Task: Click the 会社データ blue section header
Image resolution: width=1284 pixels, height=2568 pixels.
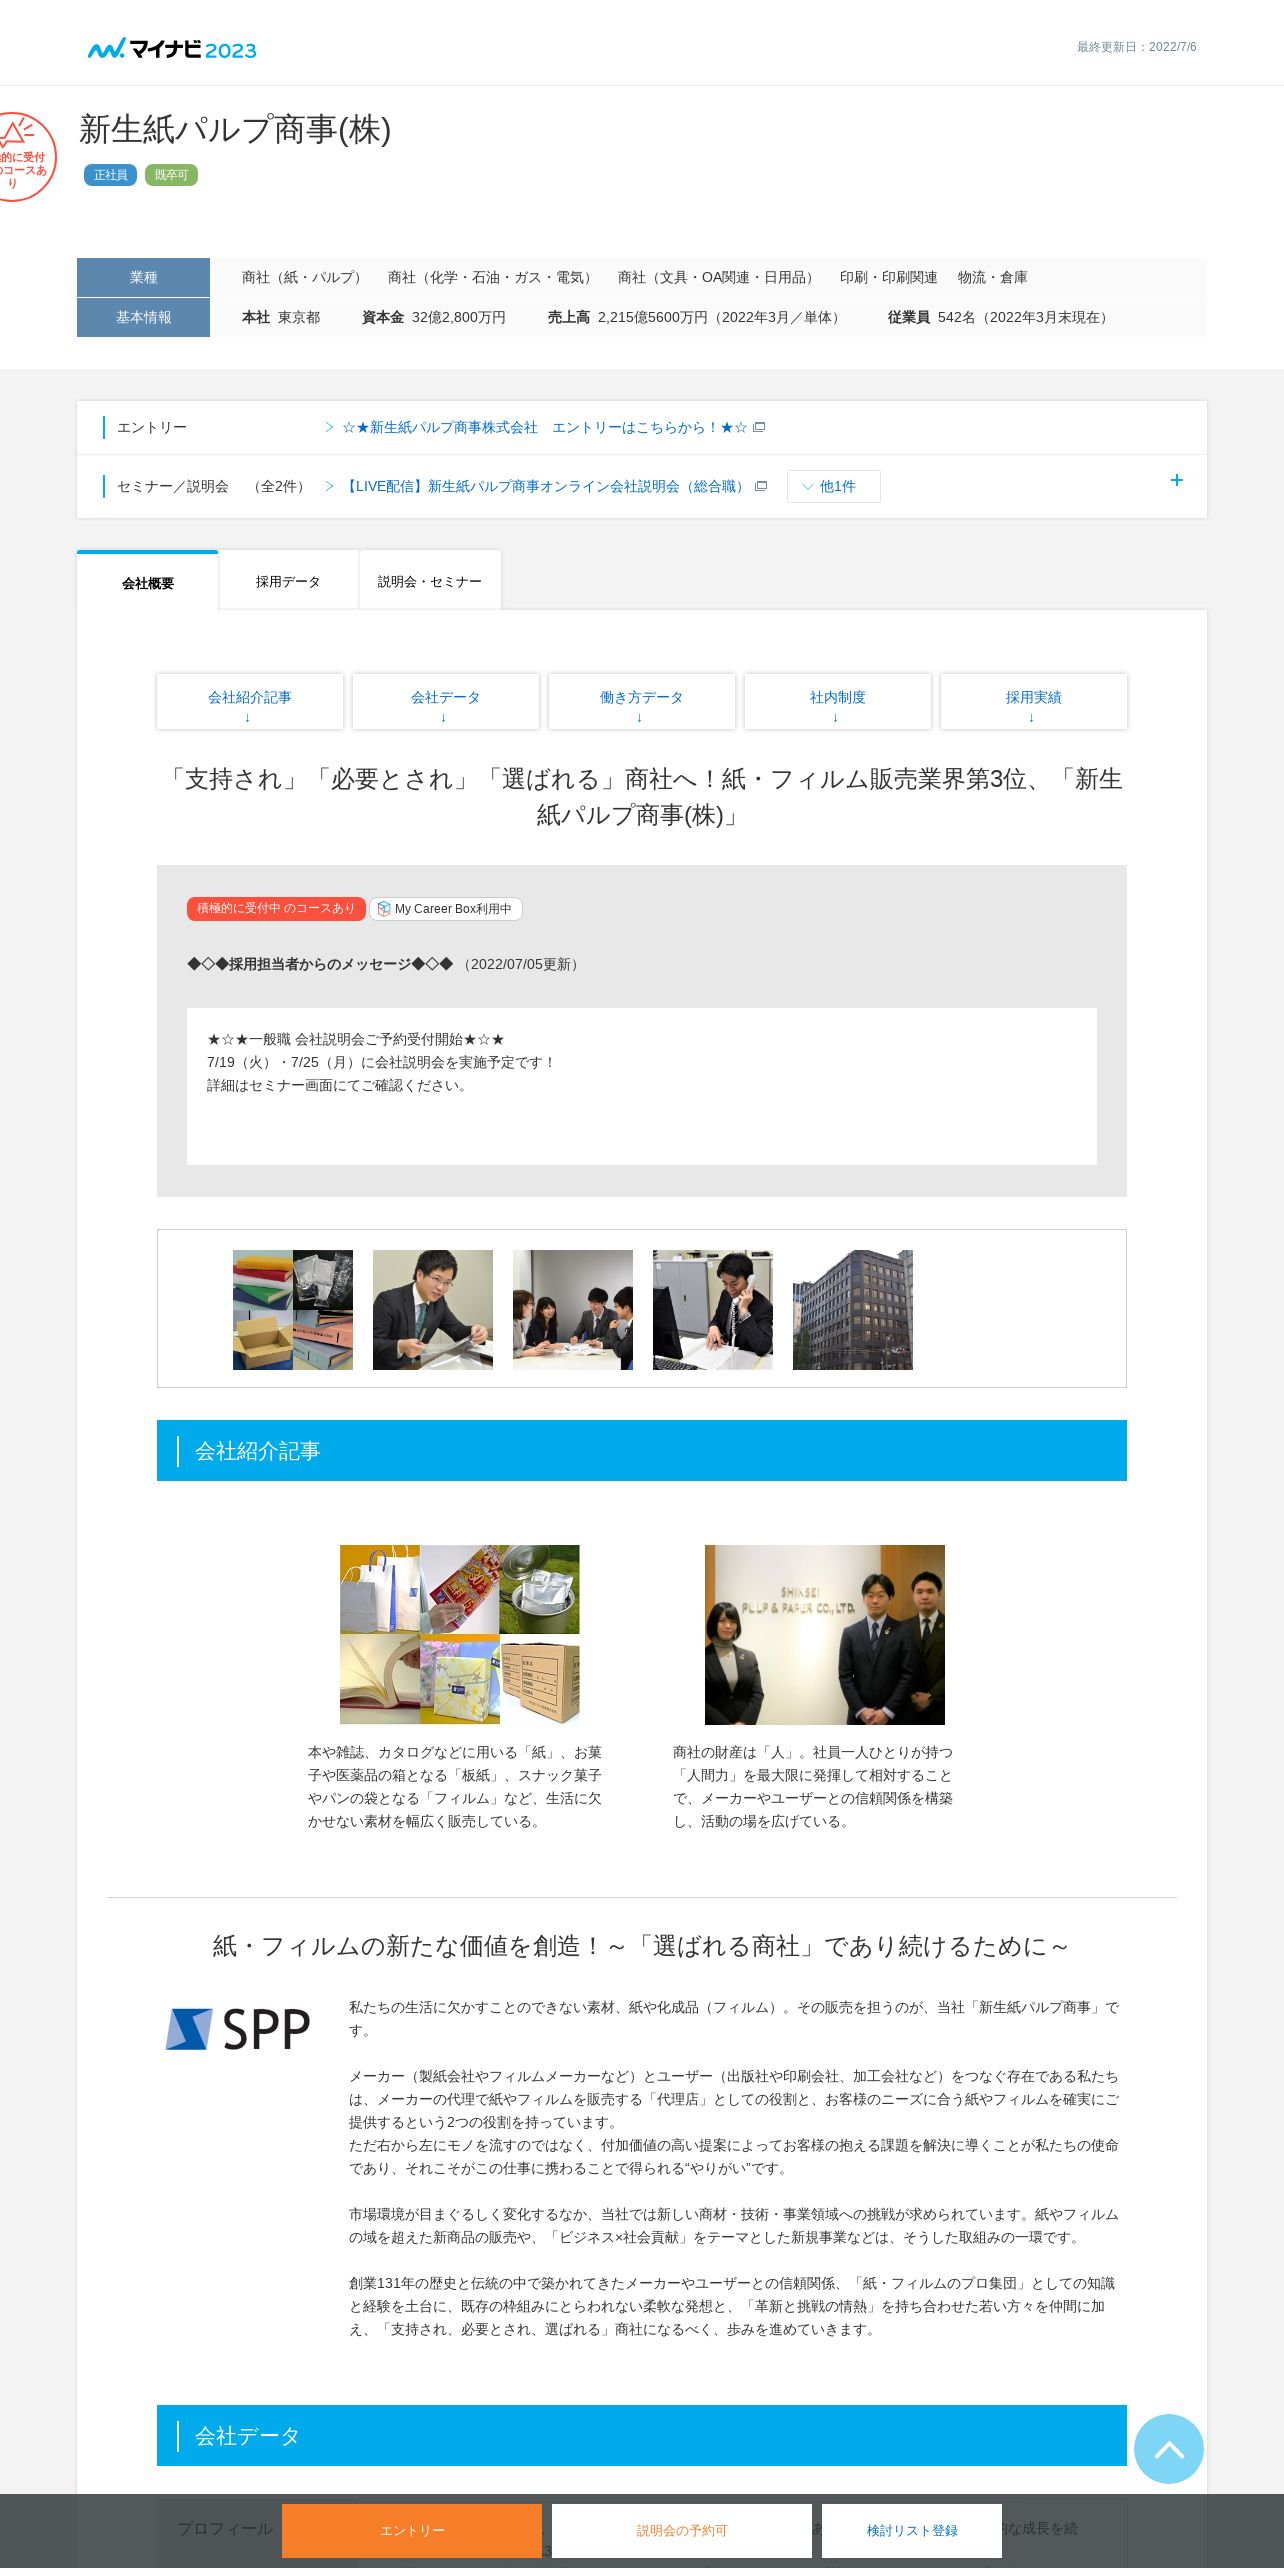Action: 642,2435
